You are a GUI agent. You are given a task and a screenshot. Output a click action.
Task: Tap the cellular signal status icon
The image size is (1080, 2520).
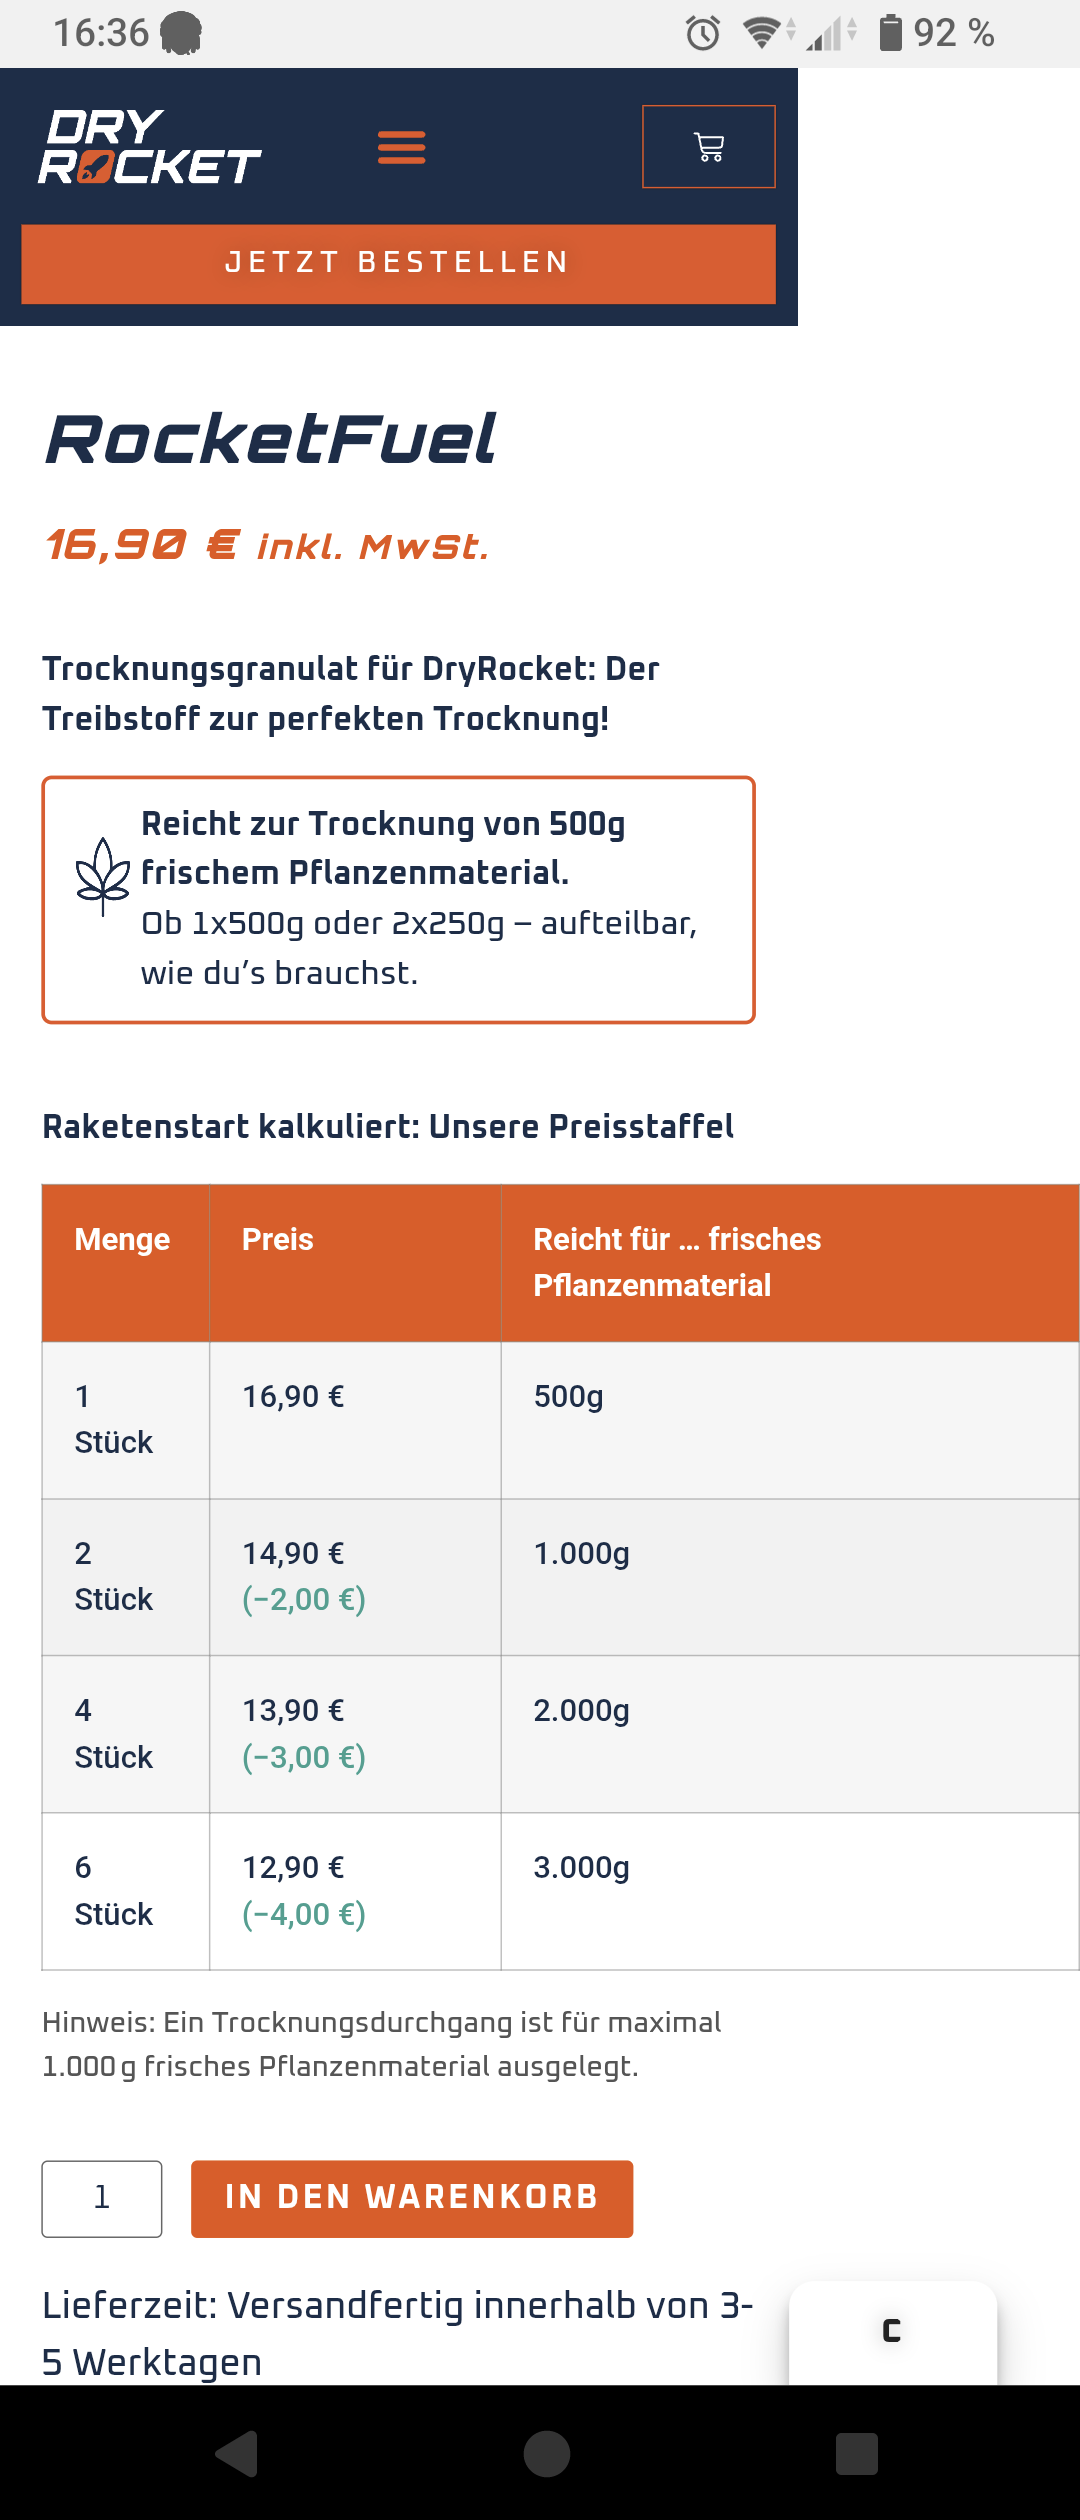(829, 34)
